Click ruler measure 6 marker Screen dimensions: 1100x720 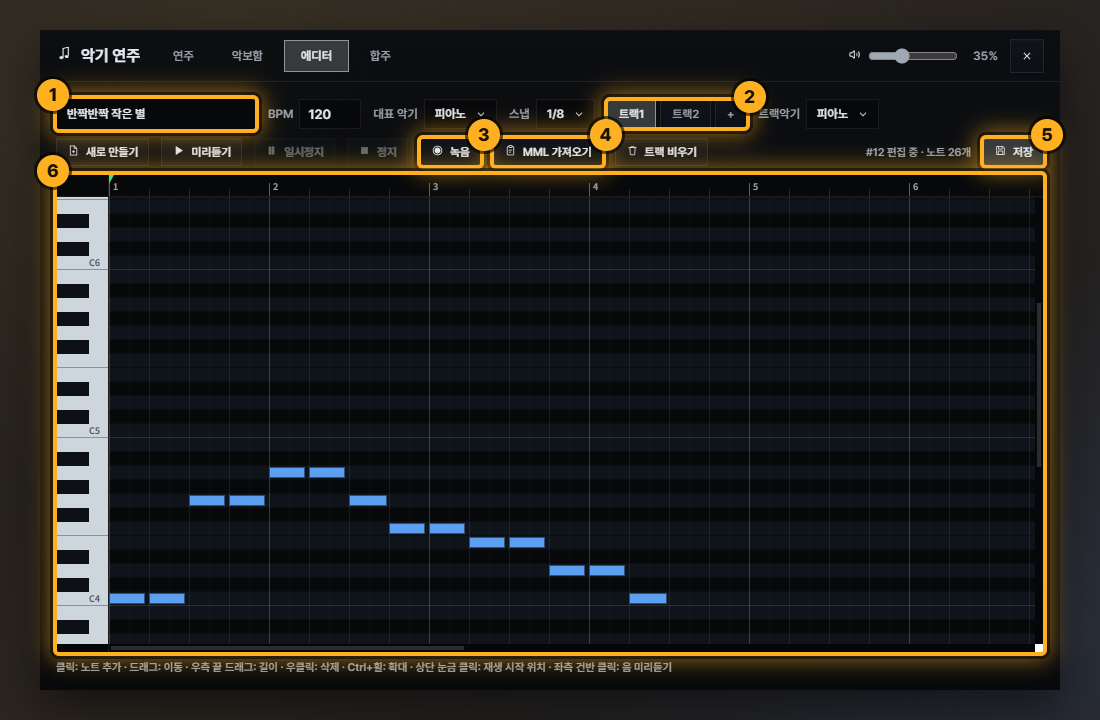tap(914, 187)
